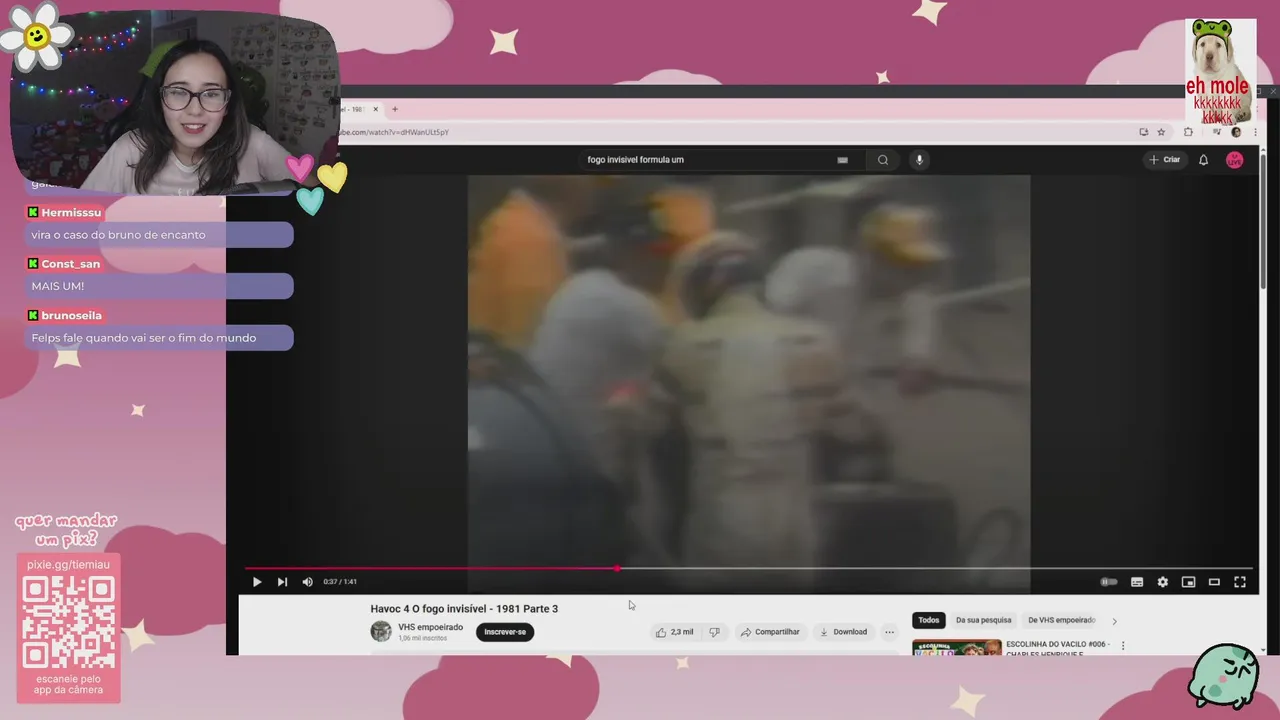Bookmark this page with star icon
The height and width of the screenshot is (720, 1280).
[1161, 132]
